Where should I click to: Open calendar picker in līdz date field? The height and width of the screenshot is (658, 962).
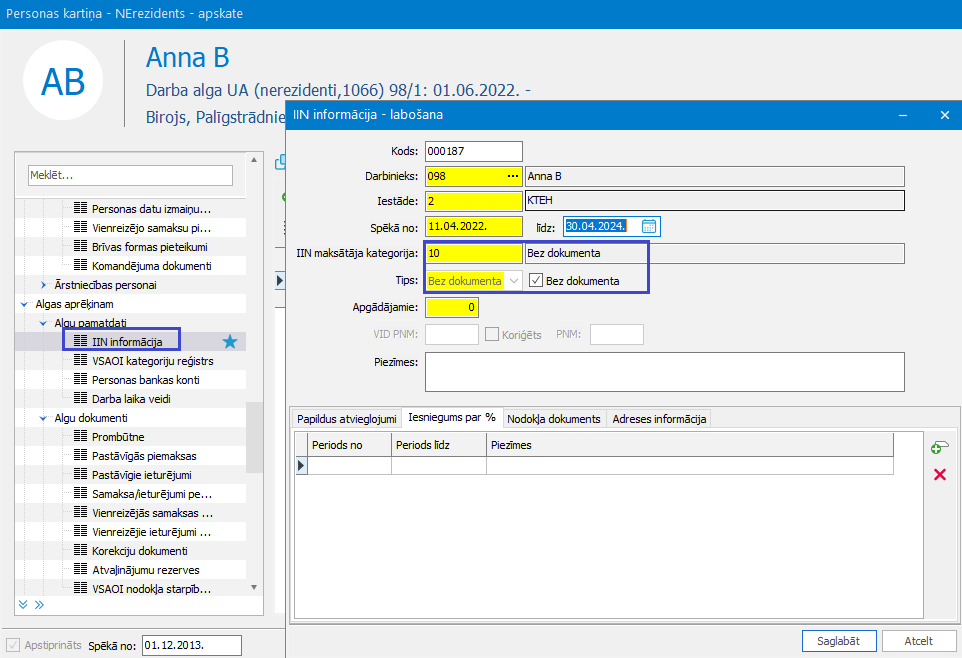point(648,226)
